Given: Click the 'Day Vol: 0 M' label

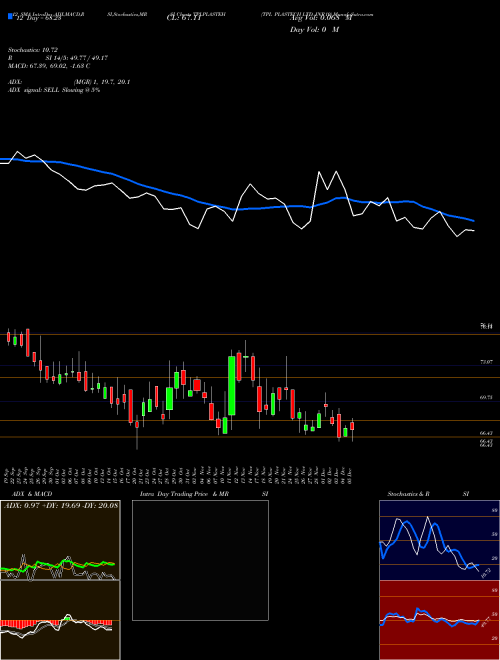Looking at the screenshot, I should (314, 30).
